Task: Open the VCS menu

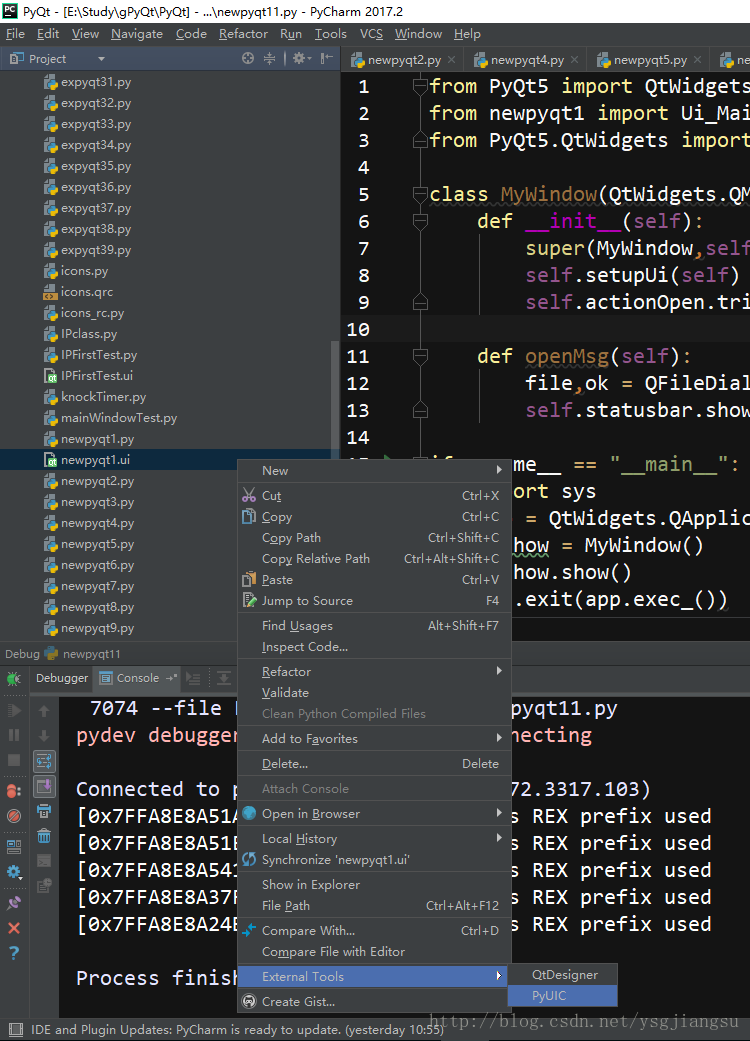Action: 371,34
